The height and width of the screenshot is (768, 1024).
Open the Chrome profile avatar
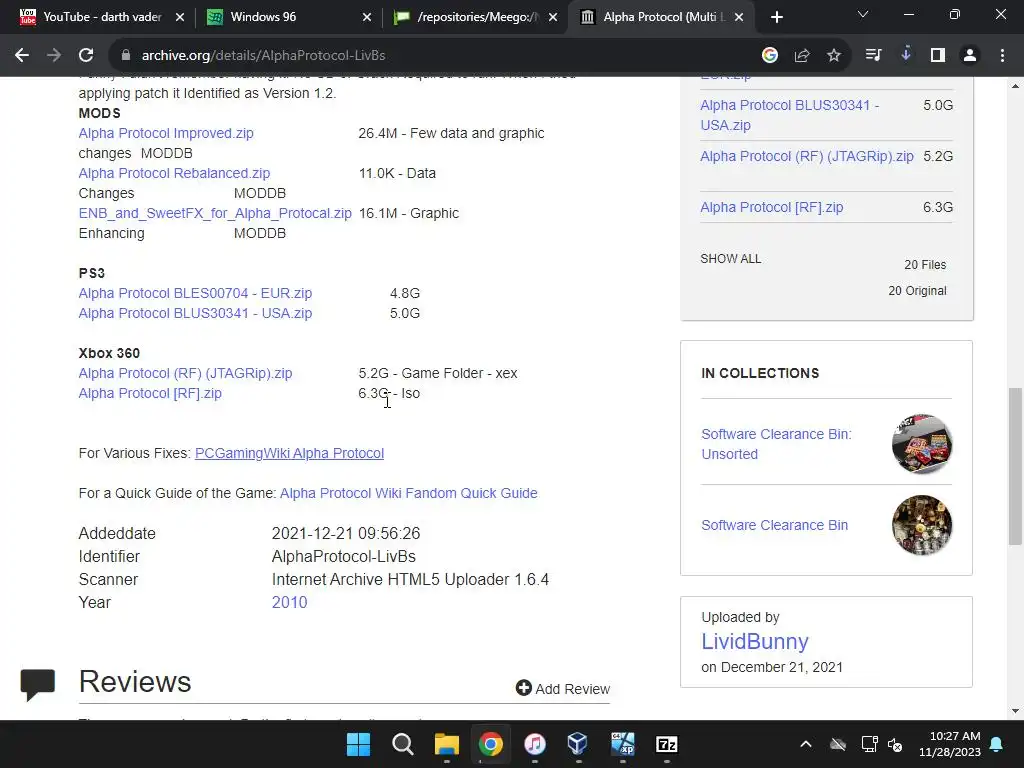coord(970,56)
